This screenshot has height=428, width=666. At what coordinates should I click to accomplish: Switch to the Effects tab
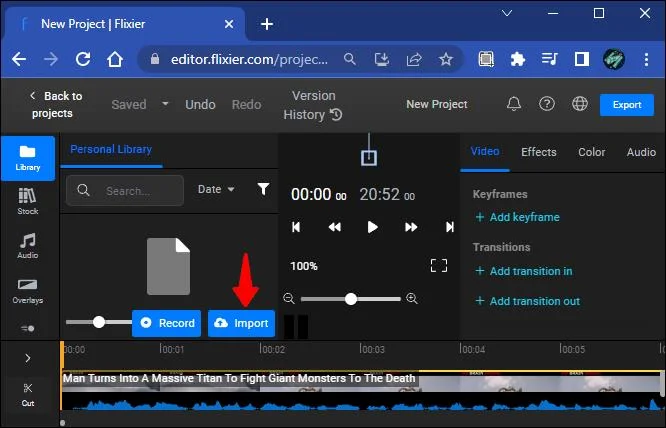tap(539, 152)
